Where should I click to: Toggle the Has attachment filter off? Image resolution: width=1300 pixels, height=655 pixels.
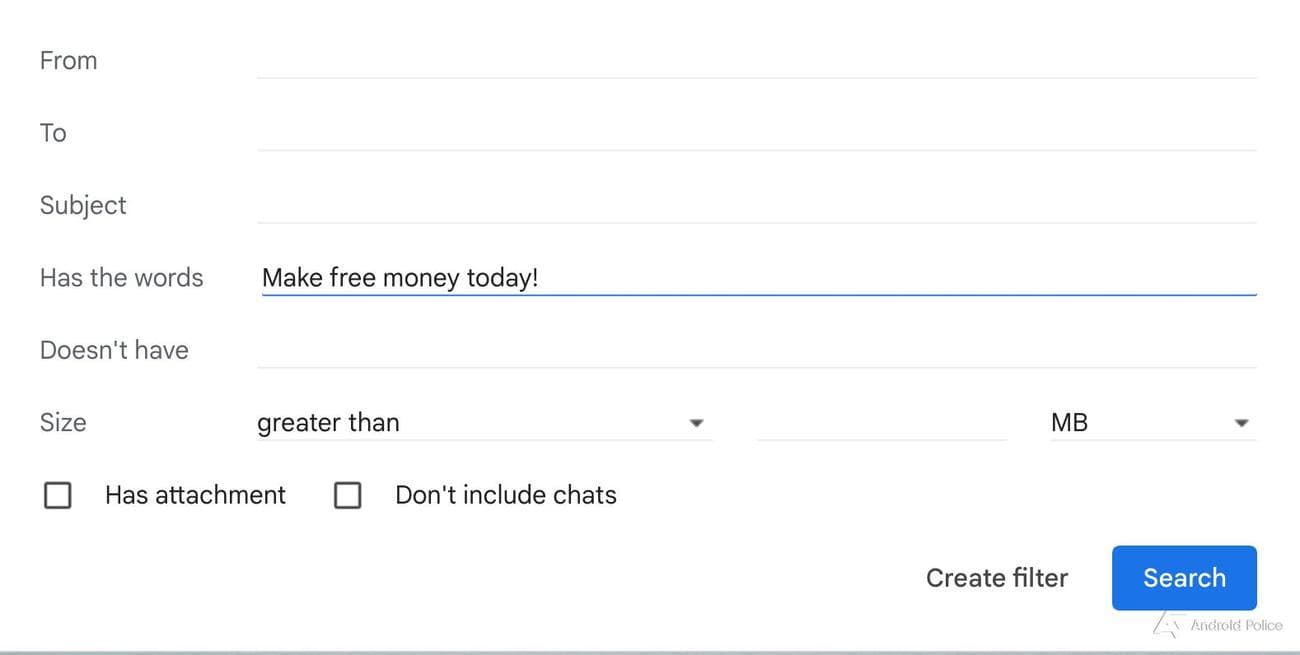click(x=57, y=494)
